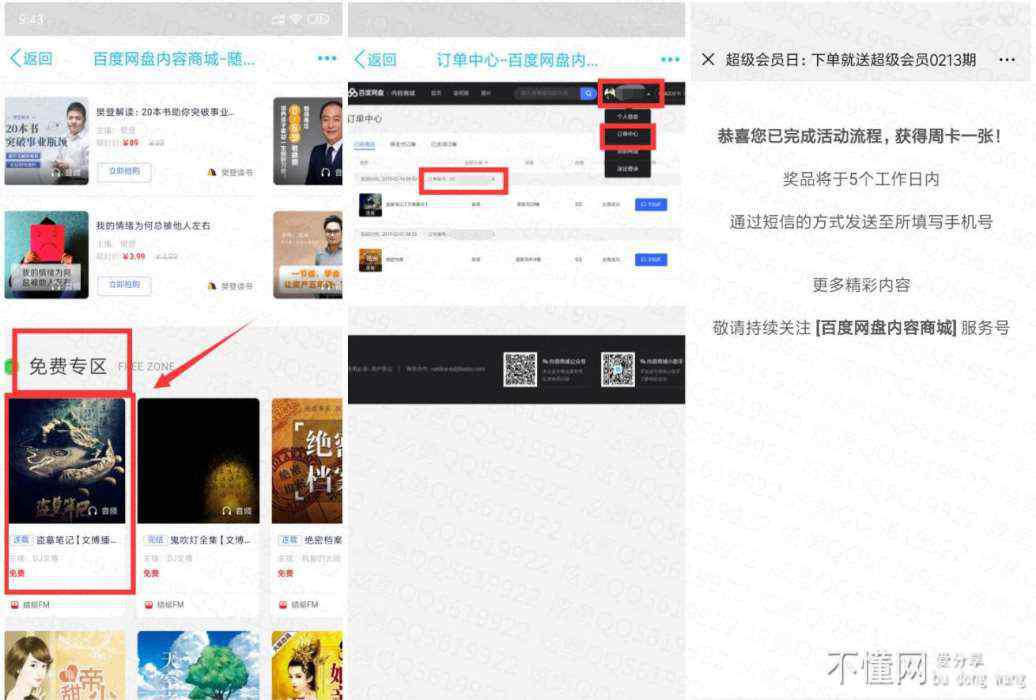Screen dimensions: 1036x700
Task: Tap the 免费 price label under 盗墓笔记
Action: (17, 573)
